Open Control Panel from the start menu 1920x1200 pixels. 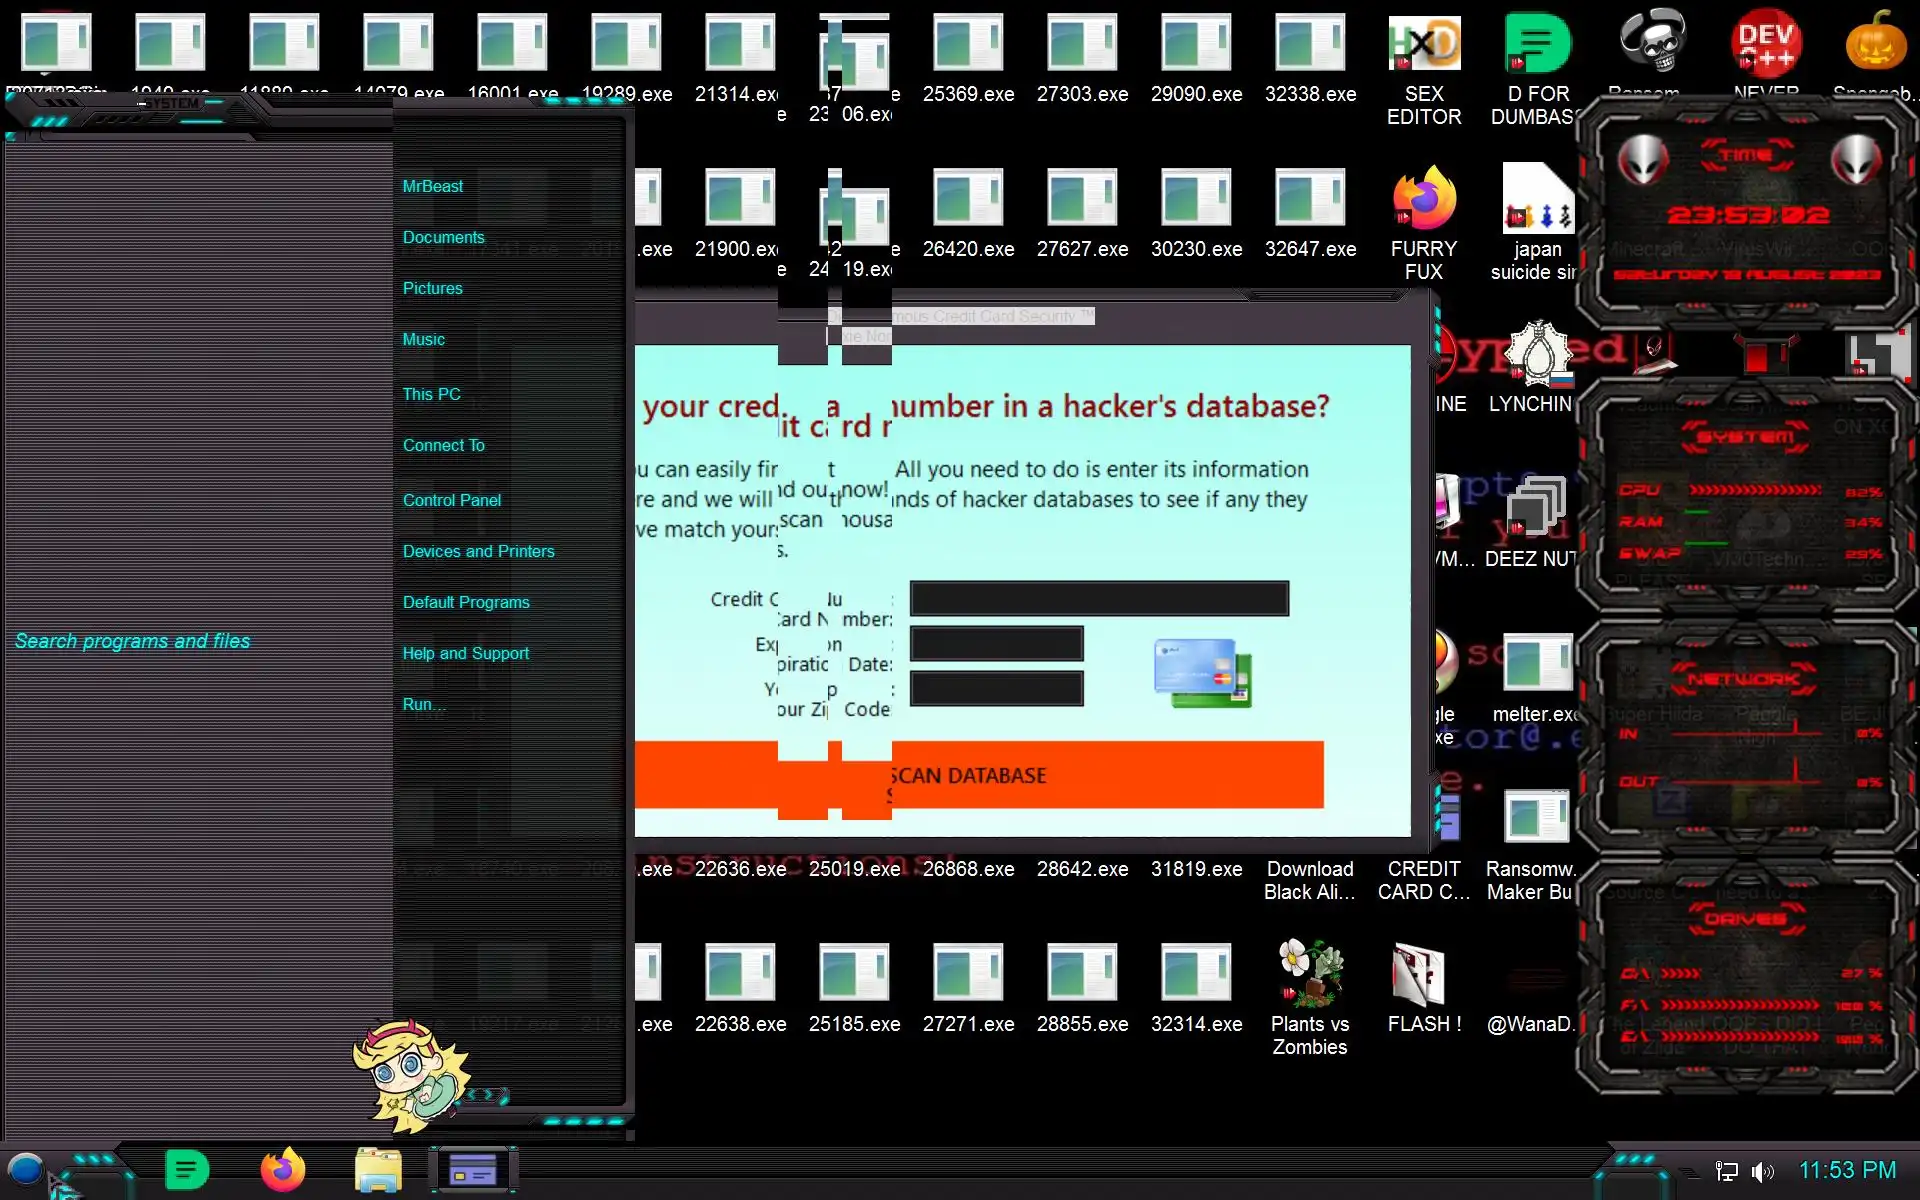pos(452,500)
